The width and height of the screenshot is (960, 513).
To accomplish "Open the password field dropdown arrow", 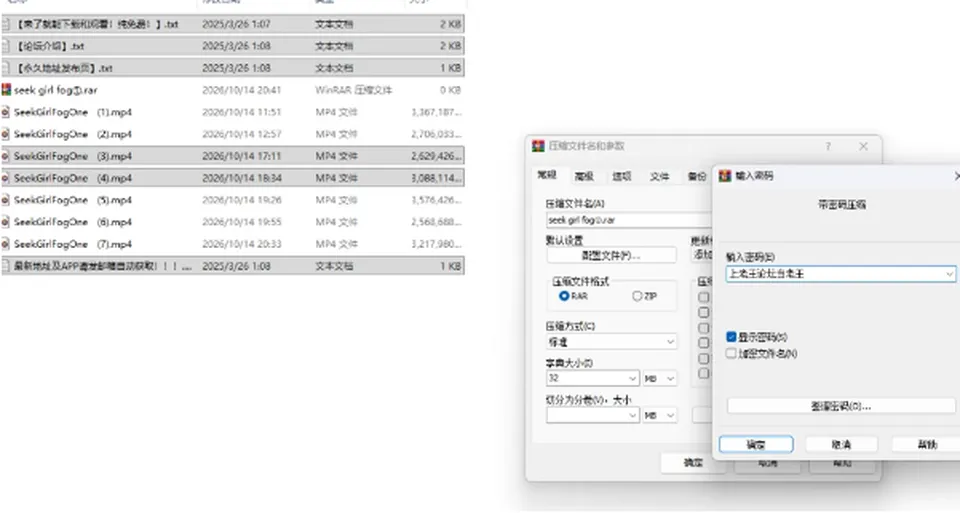I will (949, 274).
